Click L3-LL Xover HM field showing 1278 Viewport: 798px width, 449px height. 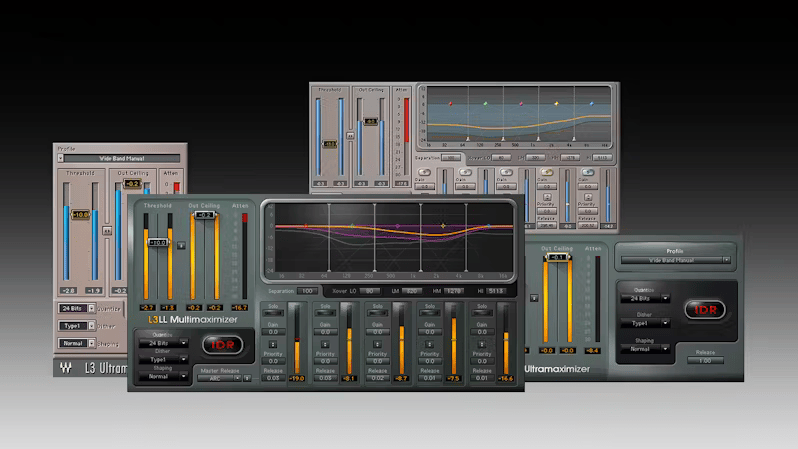pos(454,291)
